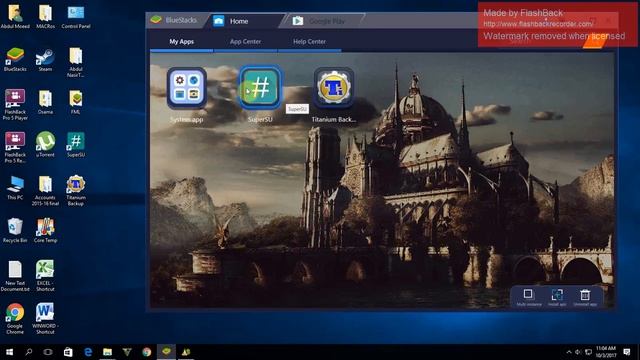
Task: Open the Recycle Bin
Action: [x=15, y=231]
